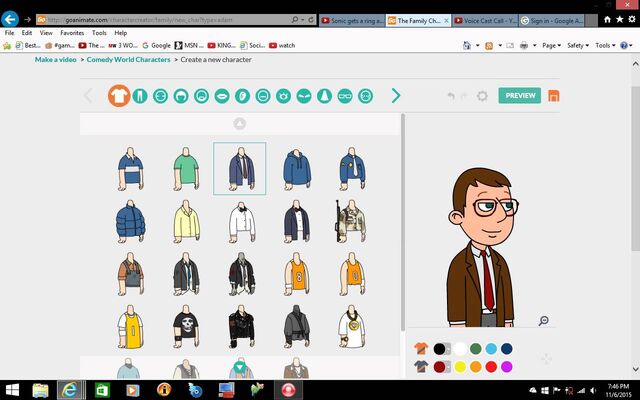This screenshot has width=640, height=400.
Task: Open the Tools dropdown in command bar
Action: [x=605, y=45]
